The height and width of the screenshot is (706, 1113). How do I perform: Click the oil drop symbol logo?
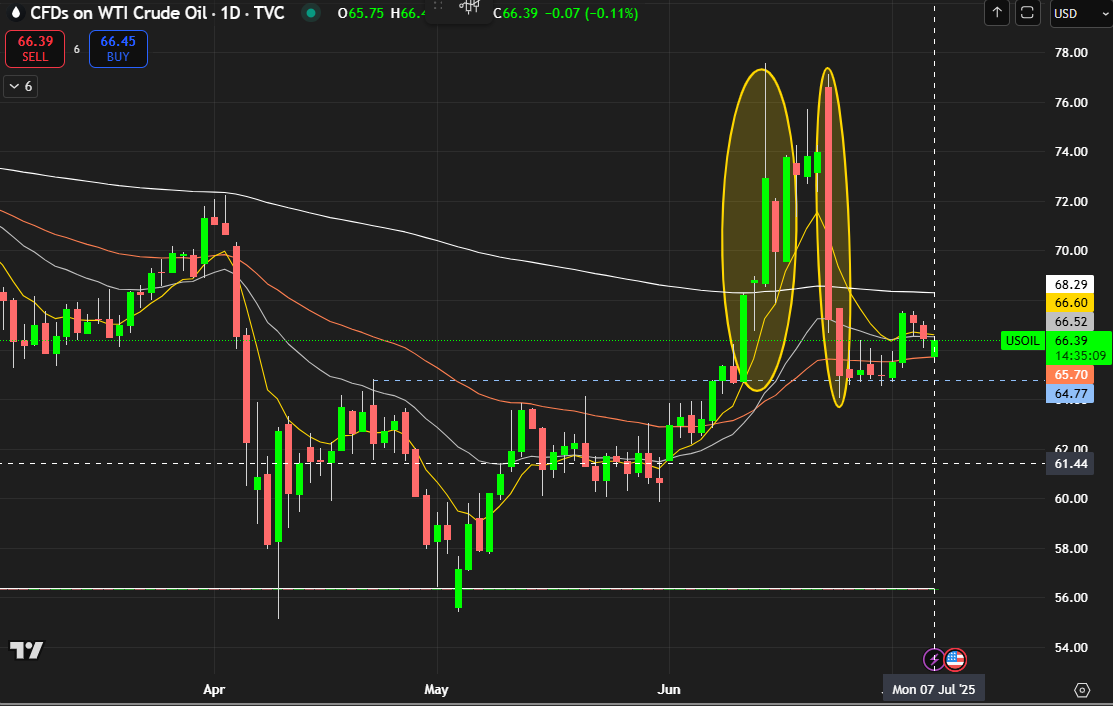[x=16, y=13]
